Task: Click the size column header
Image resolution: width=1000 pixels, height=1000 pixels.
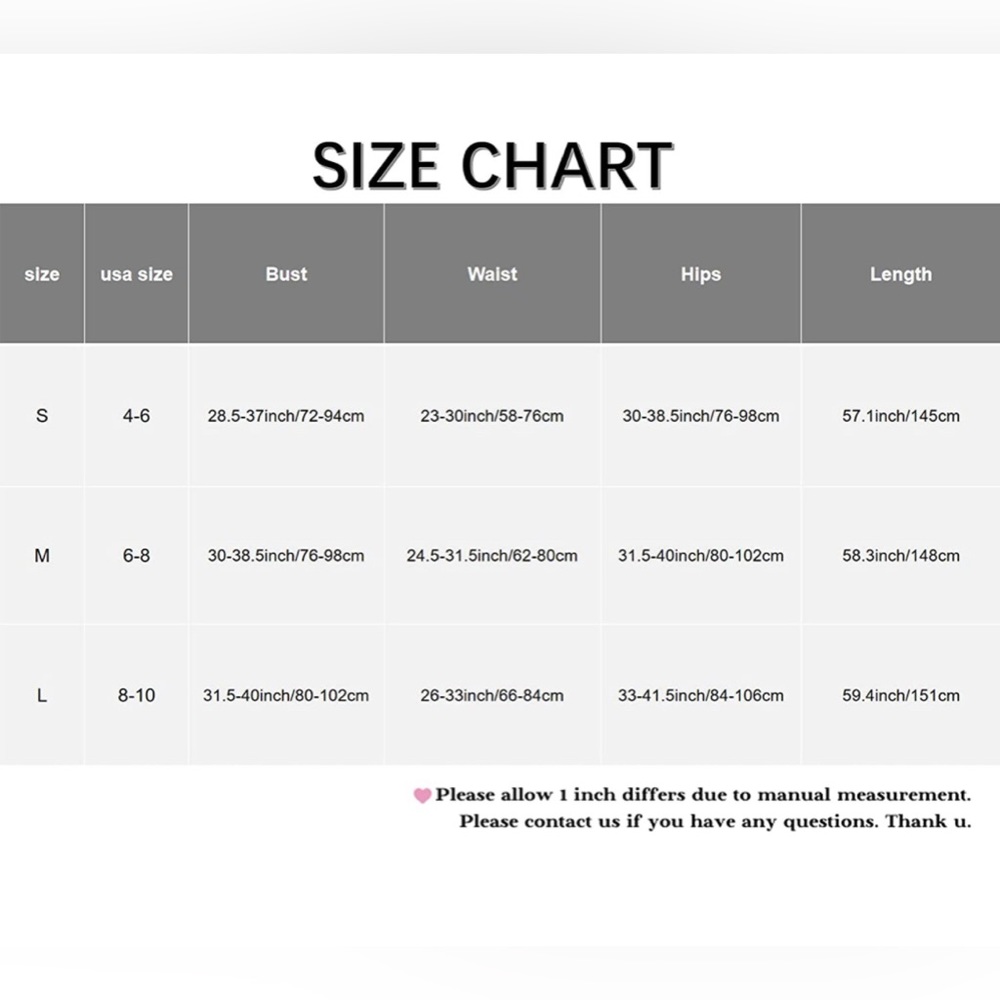Action: point(42,274)
